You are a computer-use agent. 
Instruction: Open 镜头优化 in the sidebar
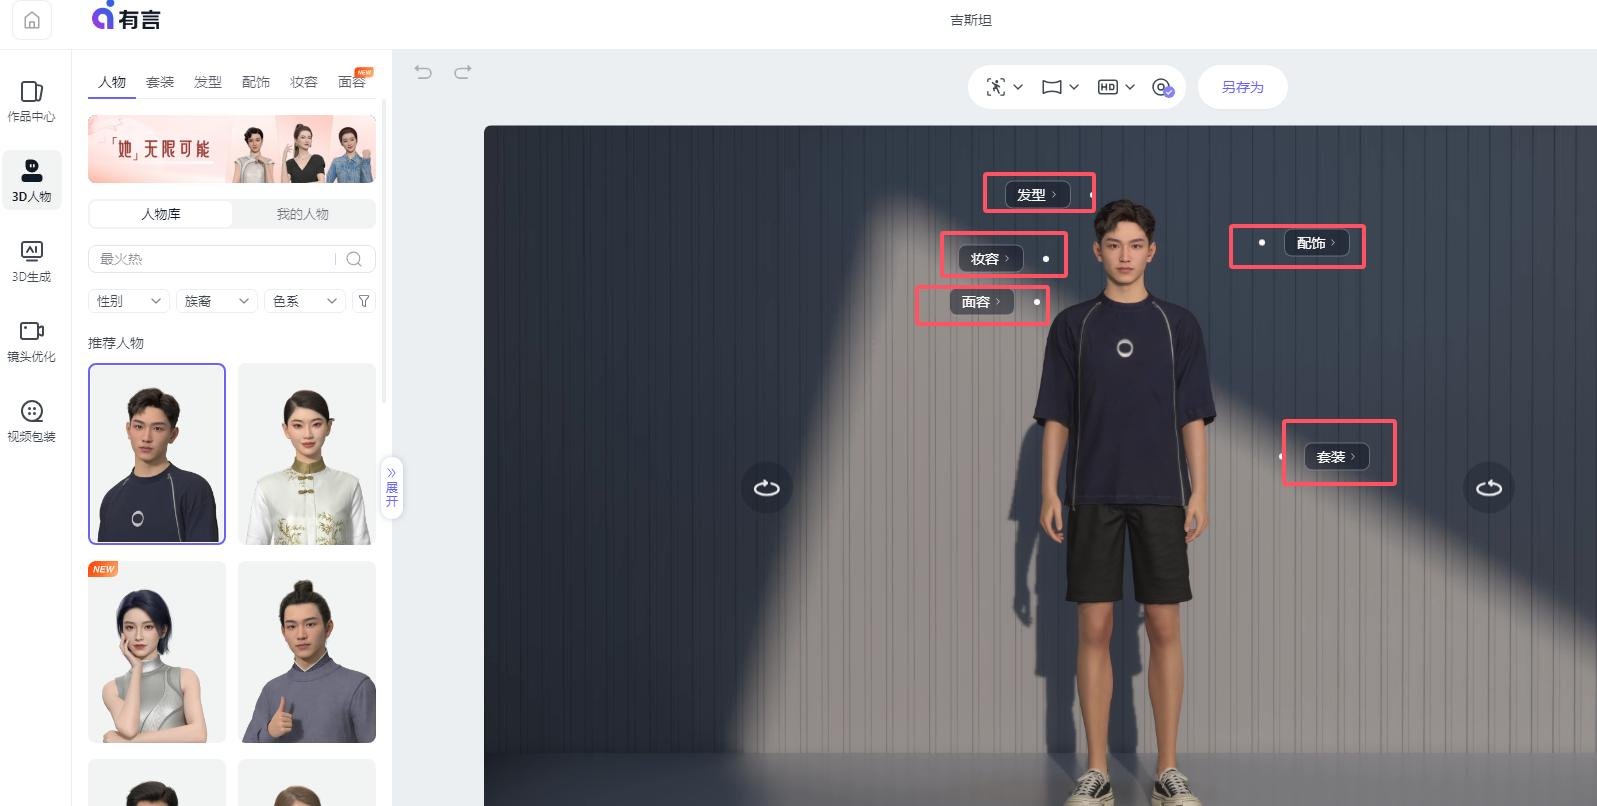coord(31,340)
